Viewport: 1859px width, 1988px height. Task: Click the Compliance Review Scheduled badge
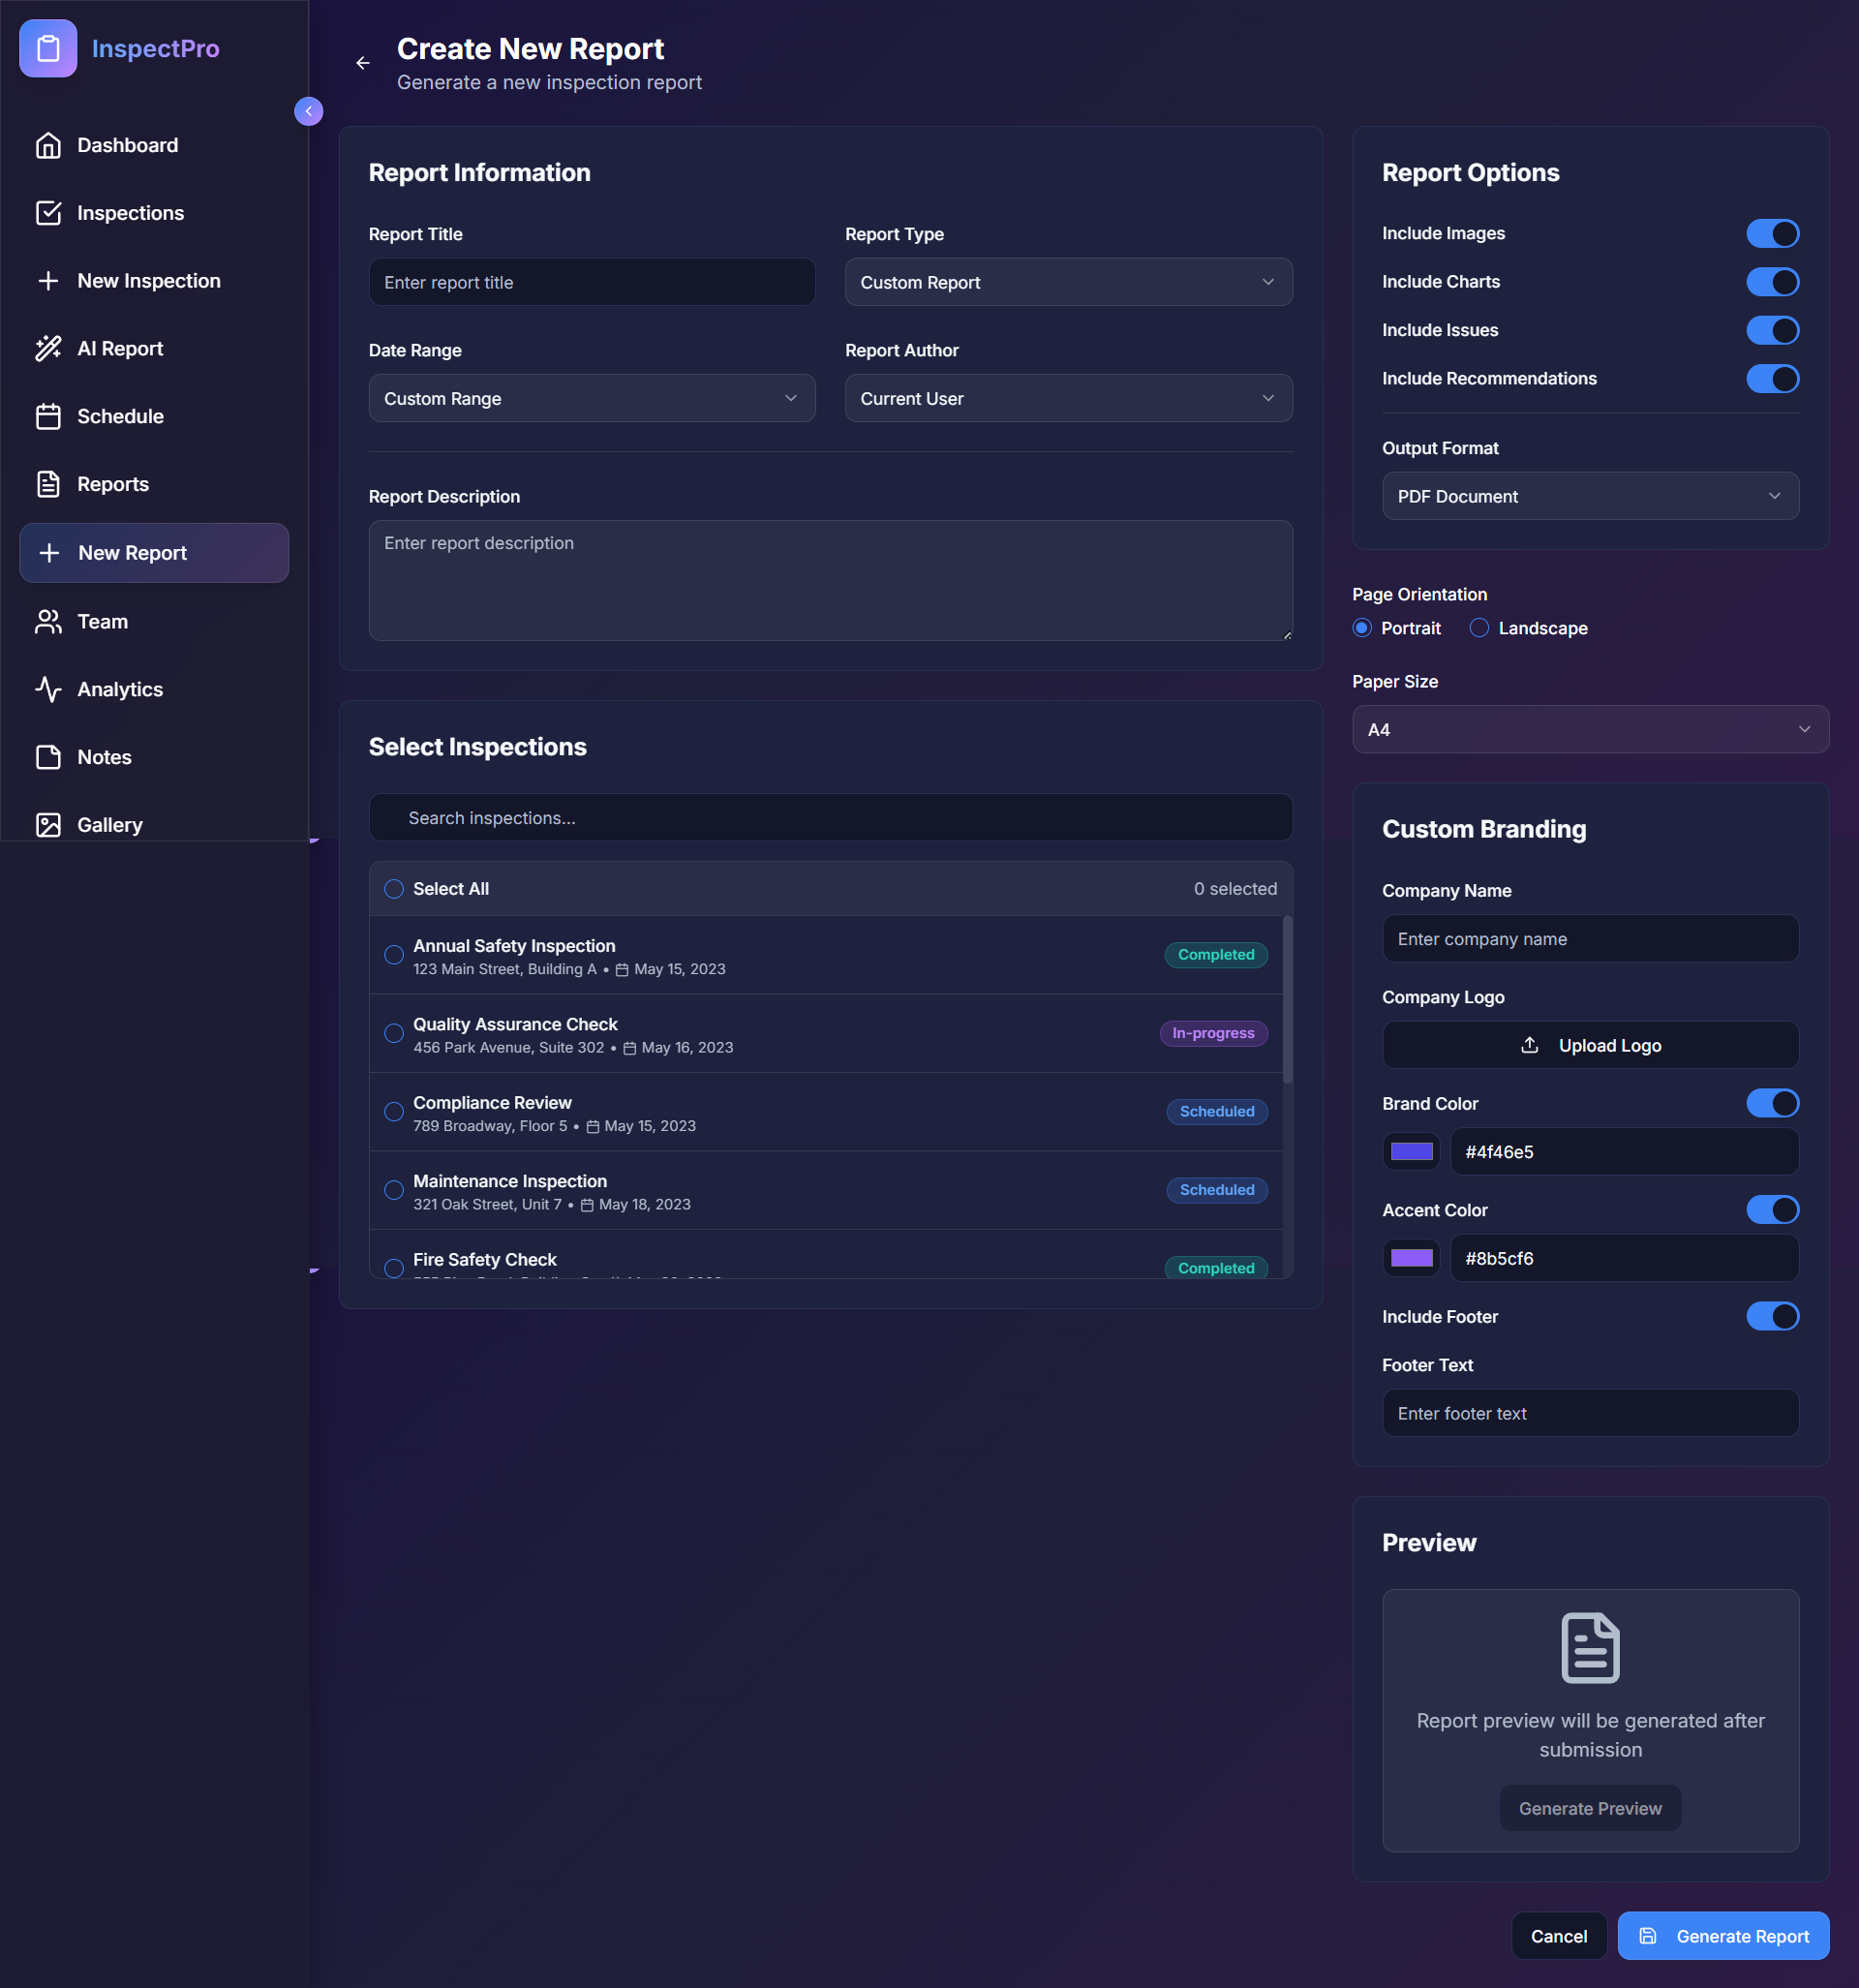tap(1216, 1112)
